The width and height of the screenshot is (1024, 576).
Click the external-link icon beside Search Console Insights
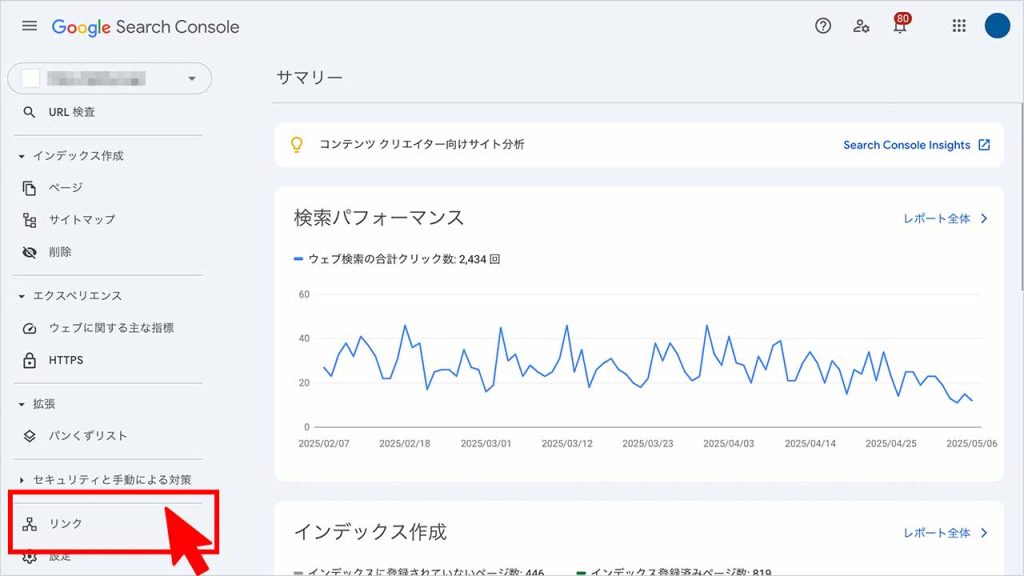click(984, 145)
